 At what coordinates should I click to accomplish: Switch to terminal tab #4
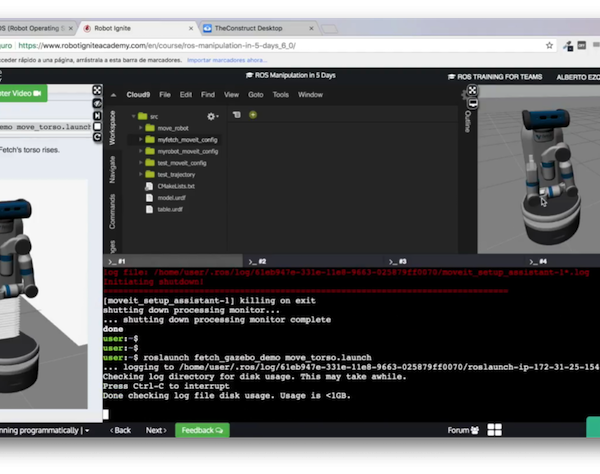[x=562, y=261]
